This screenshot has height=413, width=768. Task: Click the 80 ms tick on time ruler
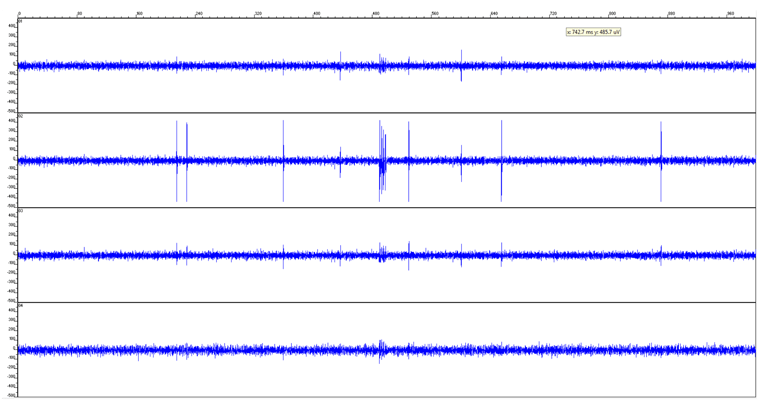(x=79, y=14)
